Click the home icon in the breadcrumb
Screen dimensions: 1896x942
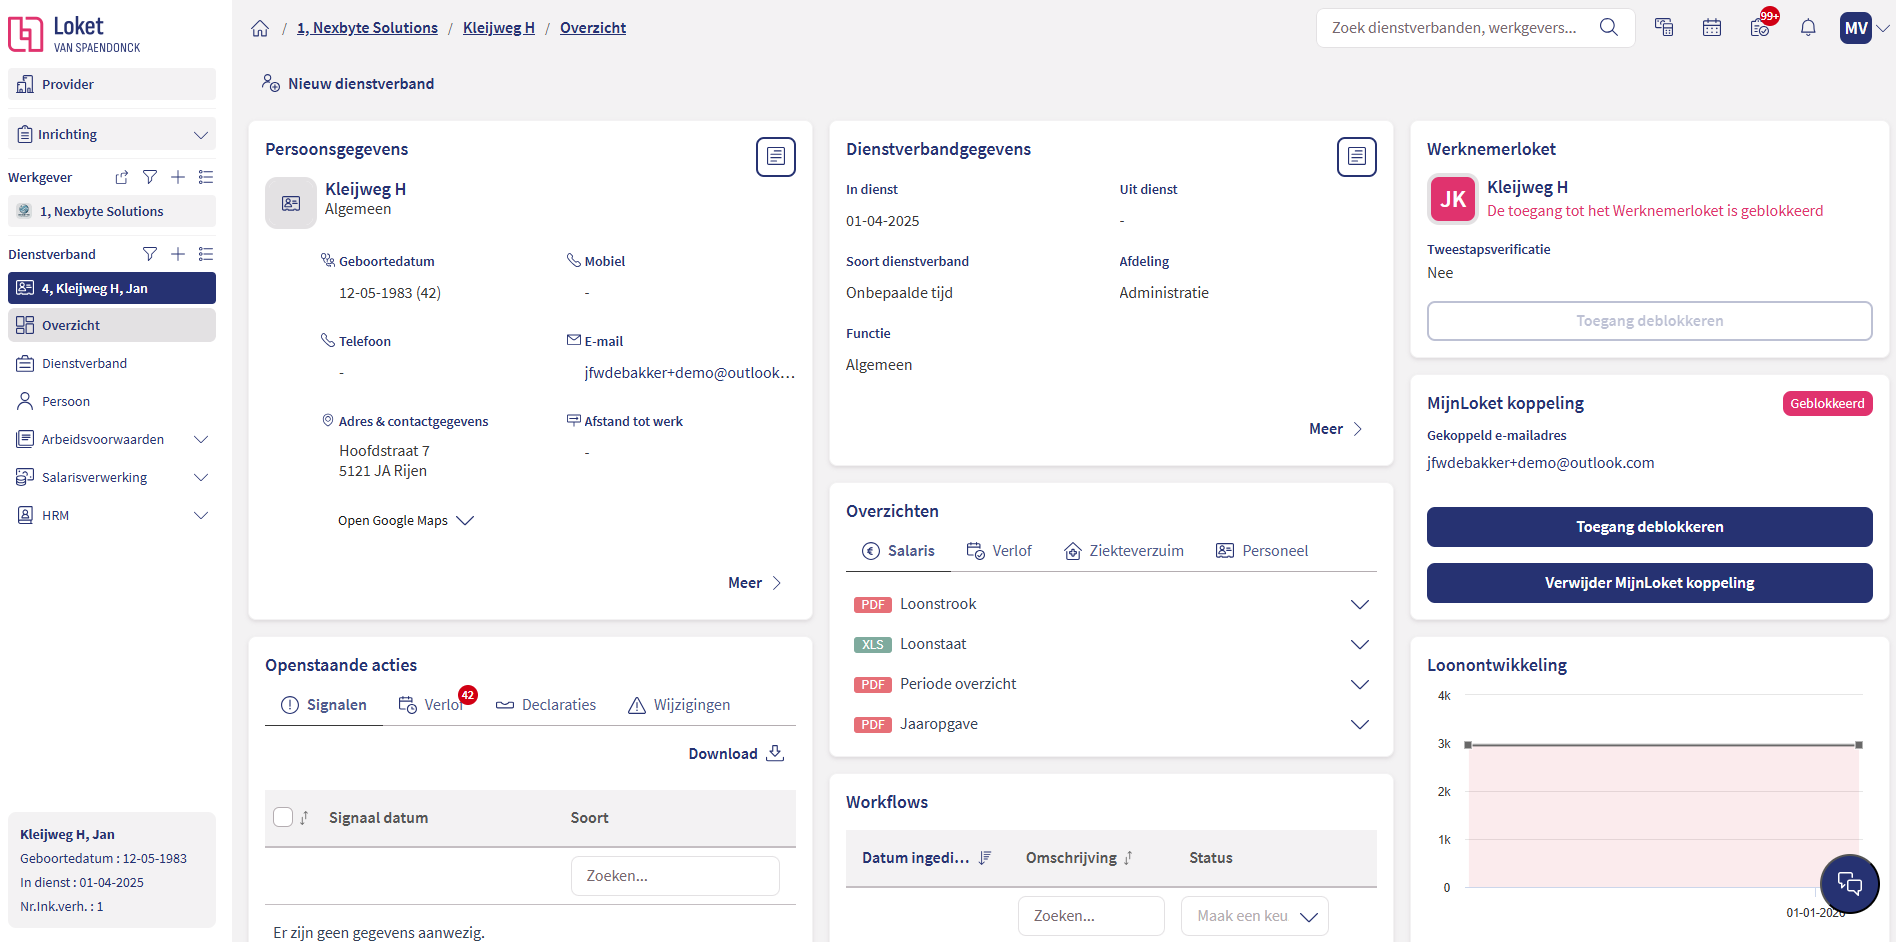pos(260,28)
